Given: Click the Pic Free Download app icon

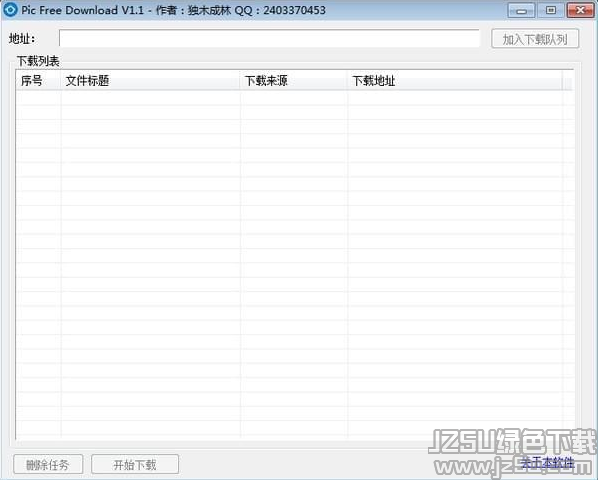Looking at the screenshot, I should click(10, 10).
